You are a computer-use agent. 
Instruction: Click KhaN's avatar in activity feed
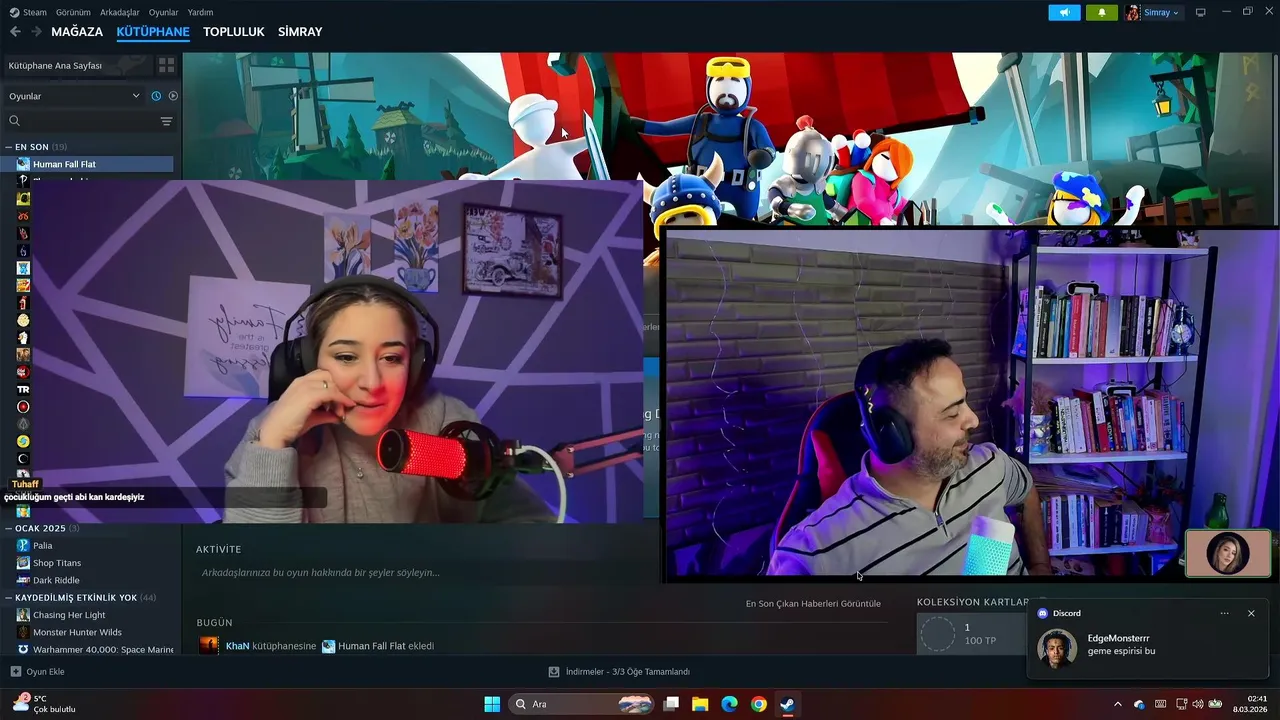point(209,646)
